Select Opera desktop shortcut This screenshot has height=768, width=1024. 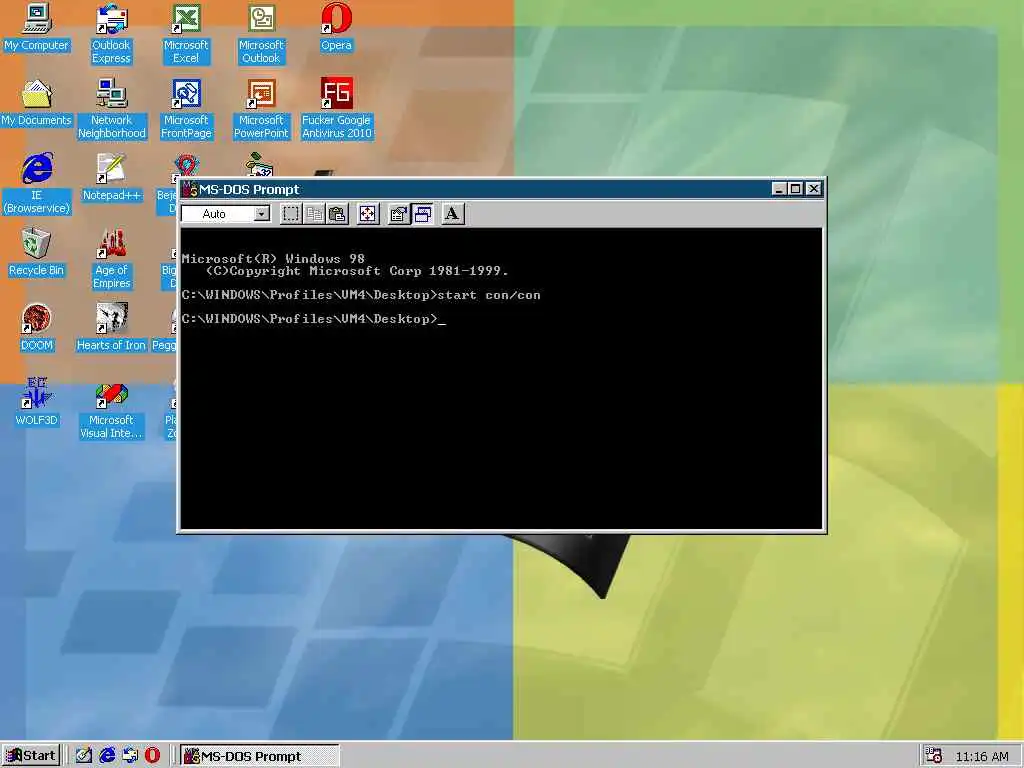(x=336, y=27)
